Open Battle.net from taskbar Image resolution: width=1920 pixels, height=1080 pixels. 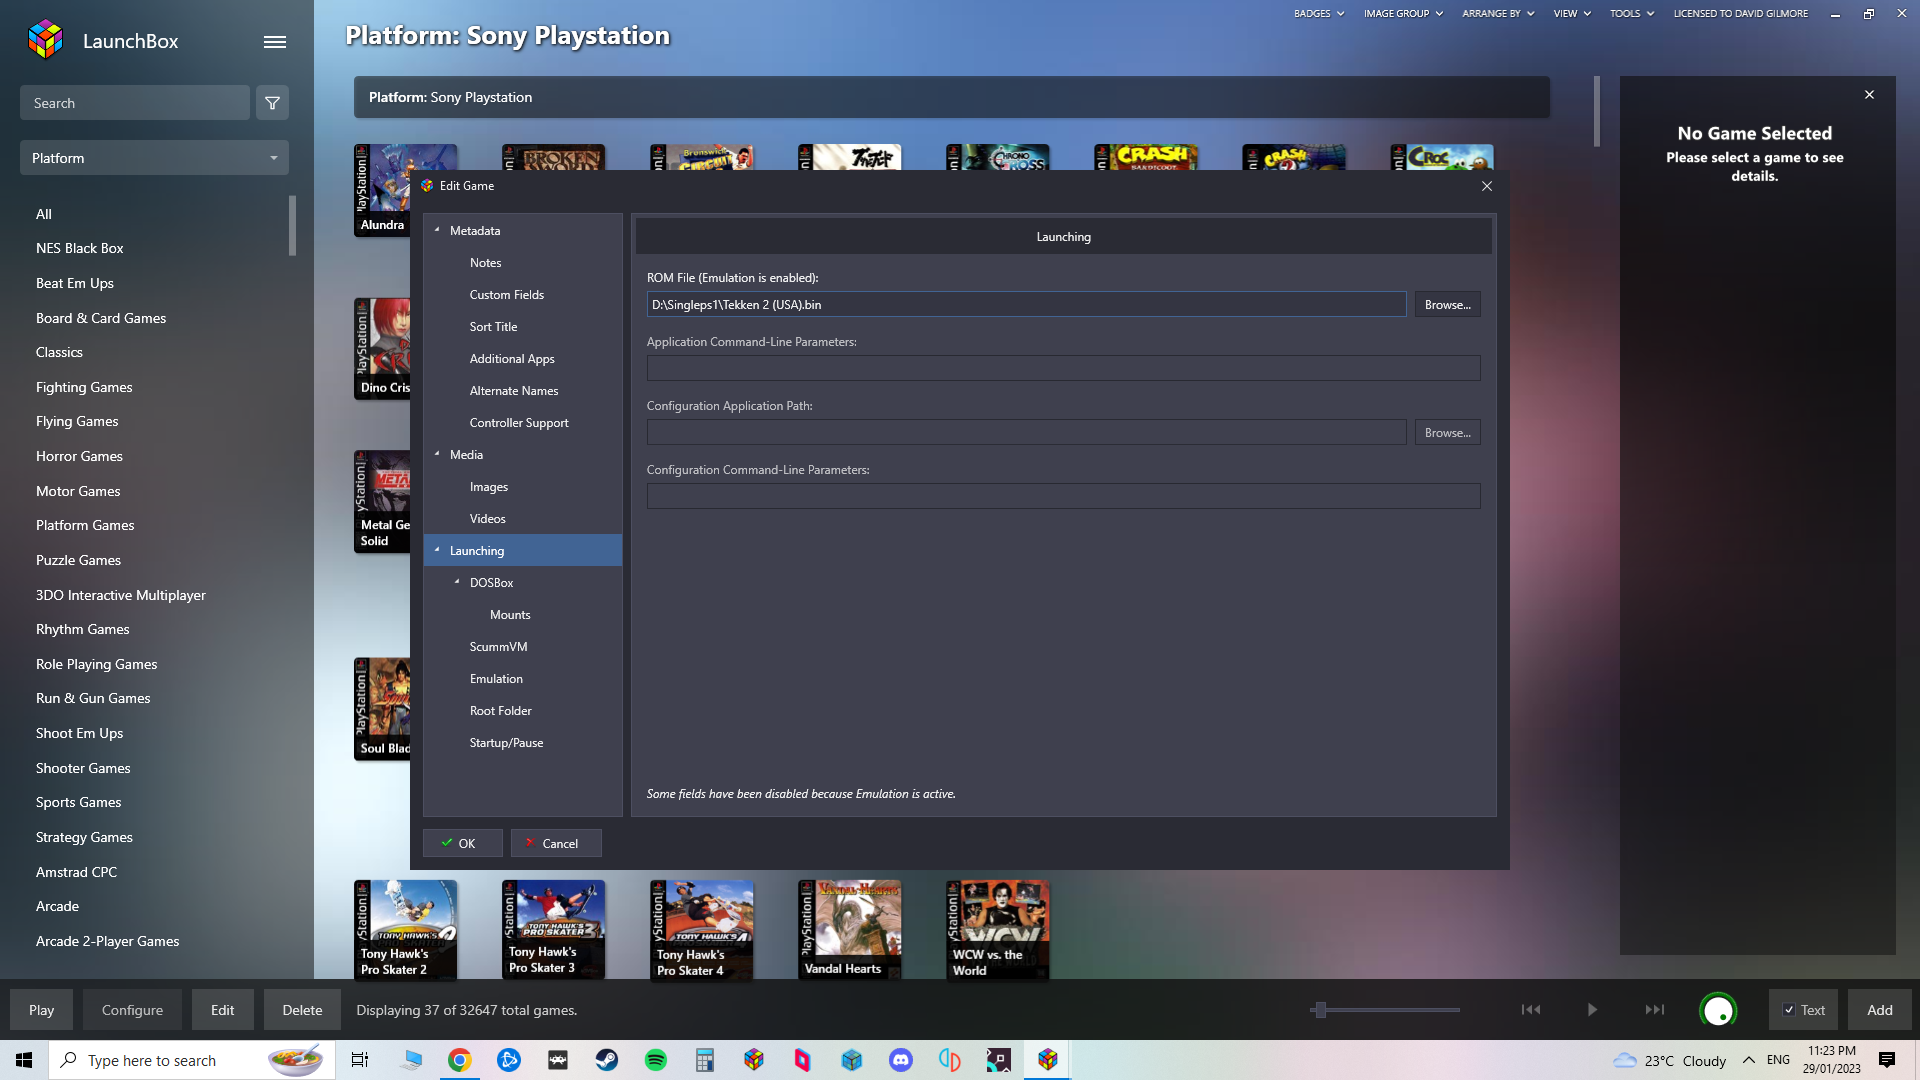click(x=509, y=1060)
